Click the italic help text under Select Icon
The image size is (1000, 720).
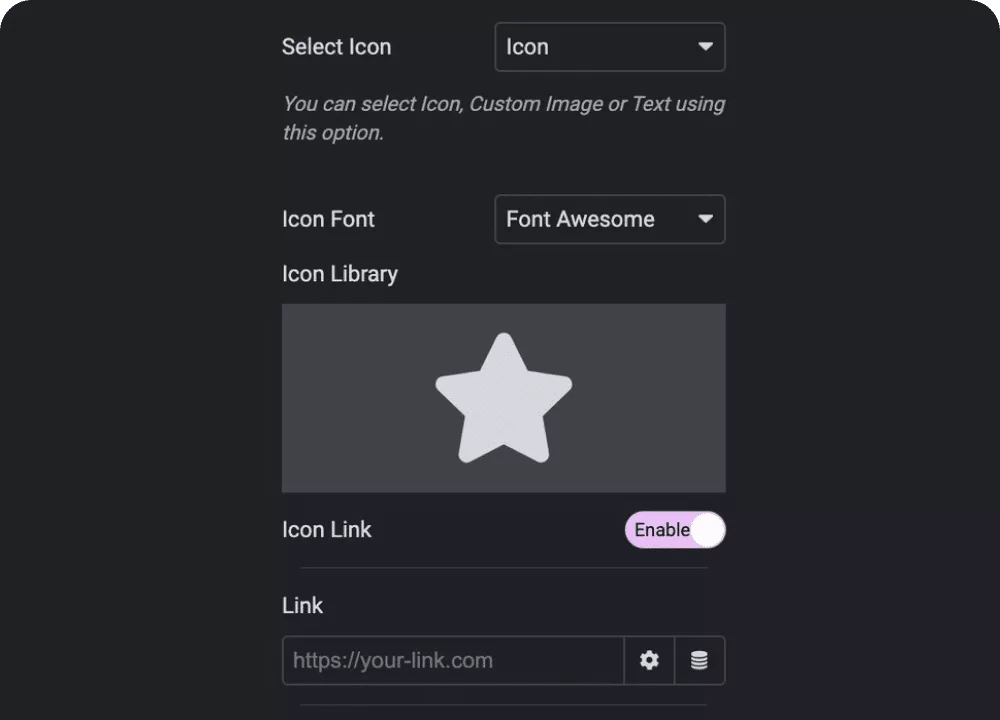[x=504, y=118]
